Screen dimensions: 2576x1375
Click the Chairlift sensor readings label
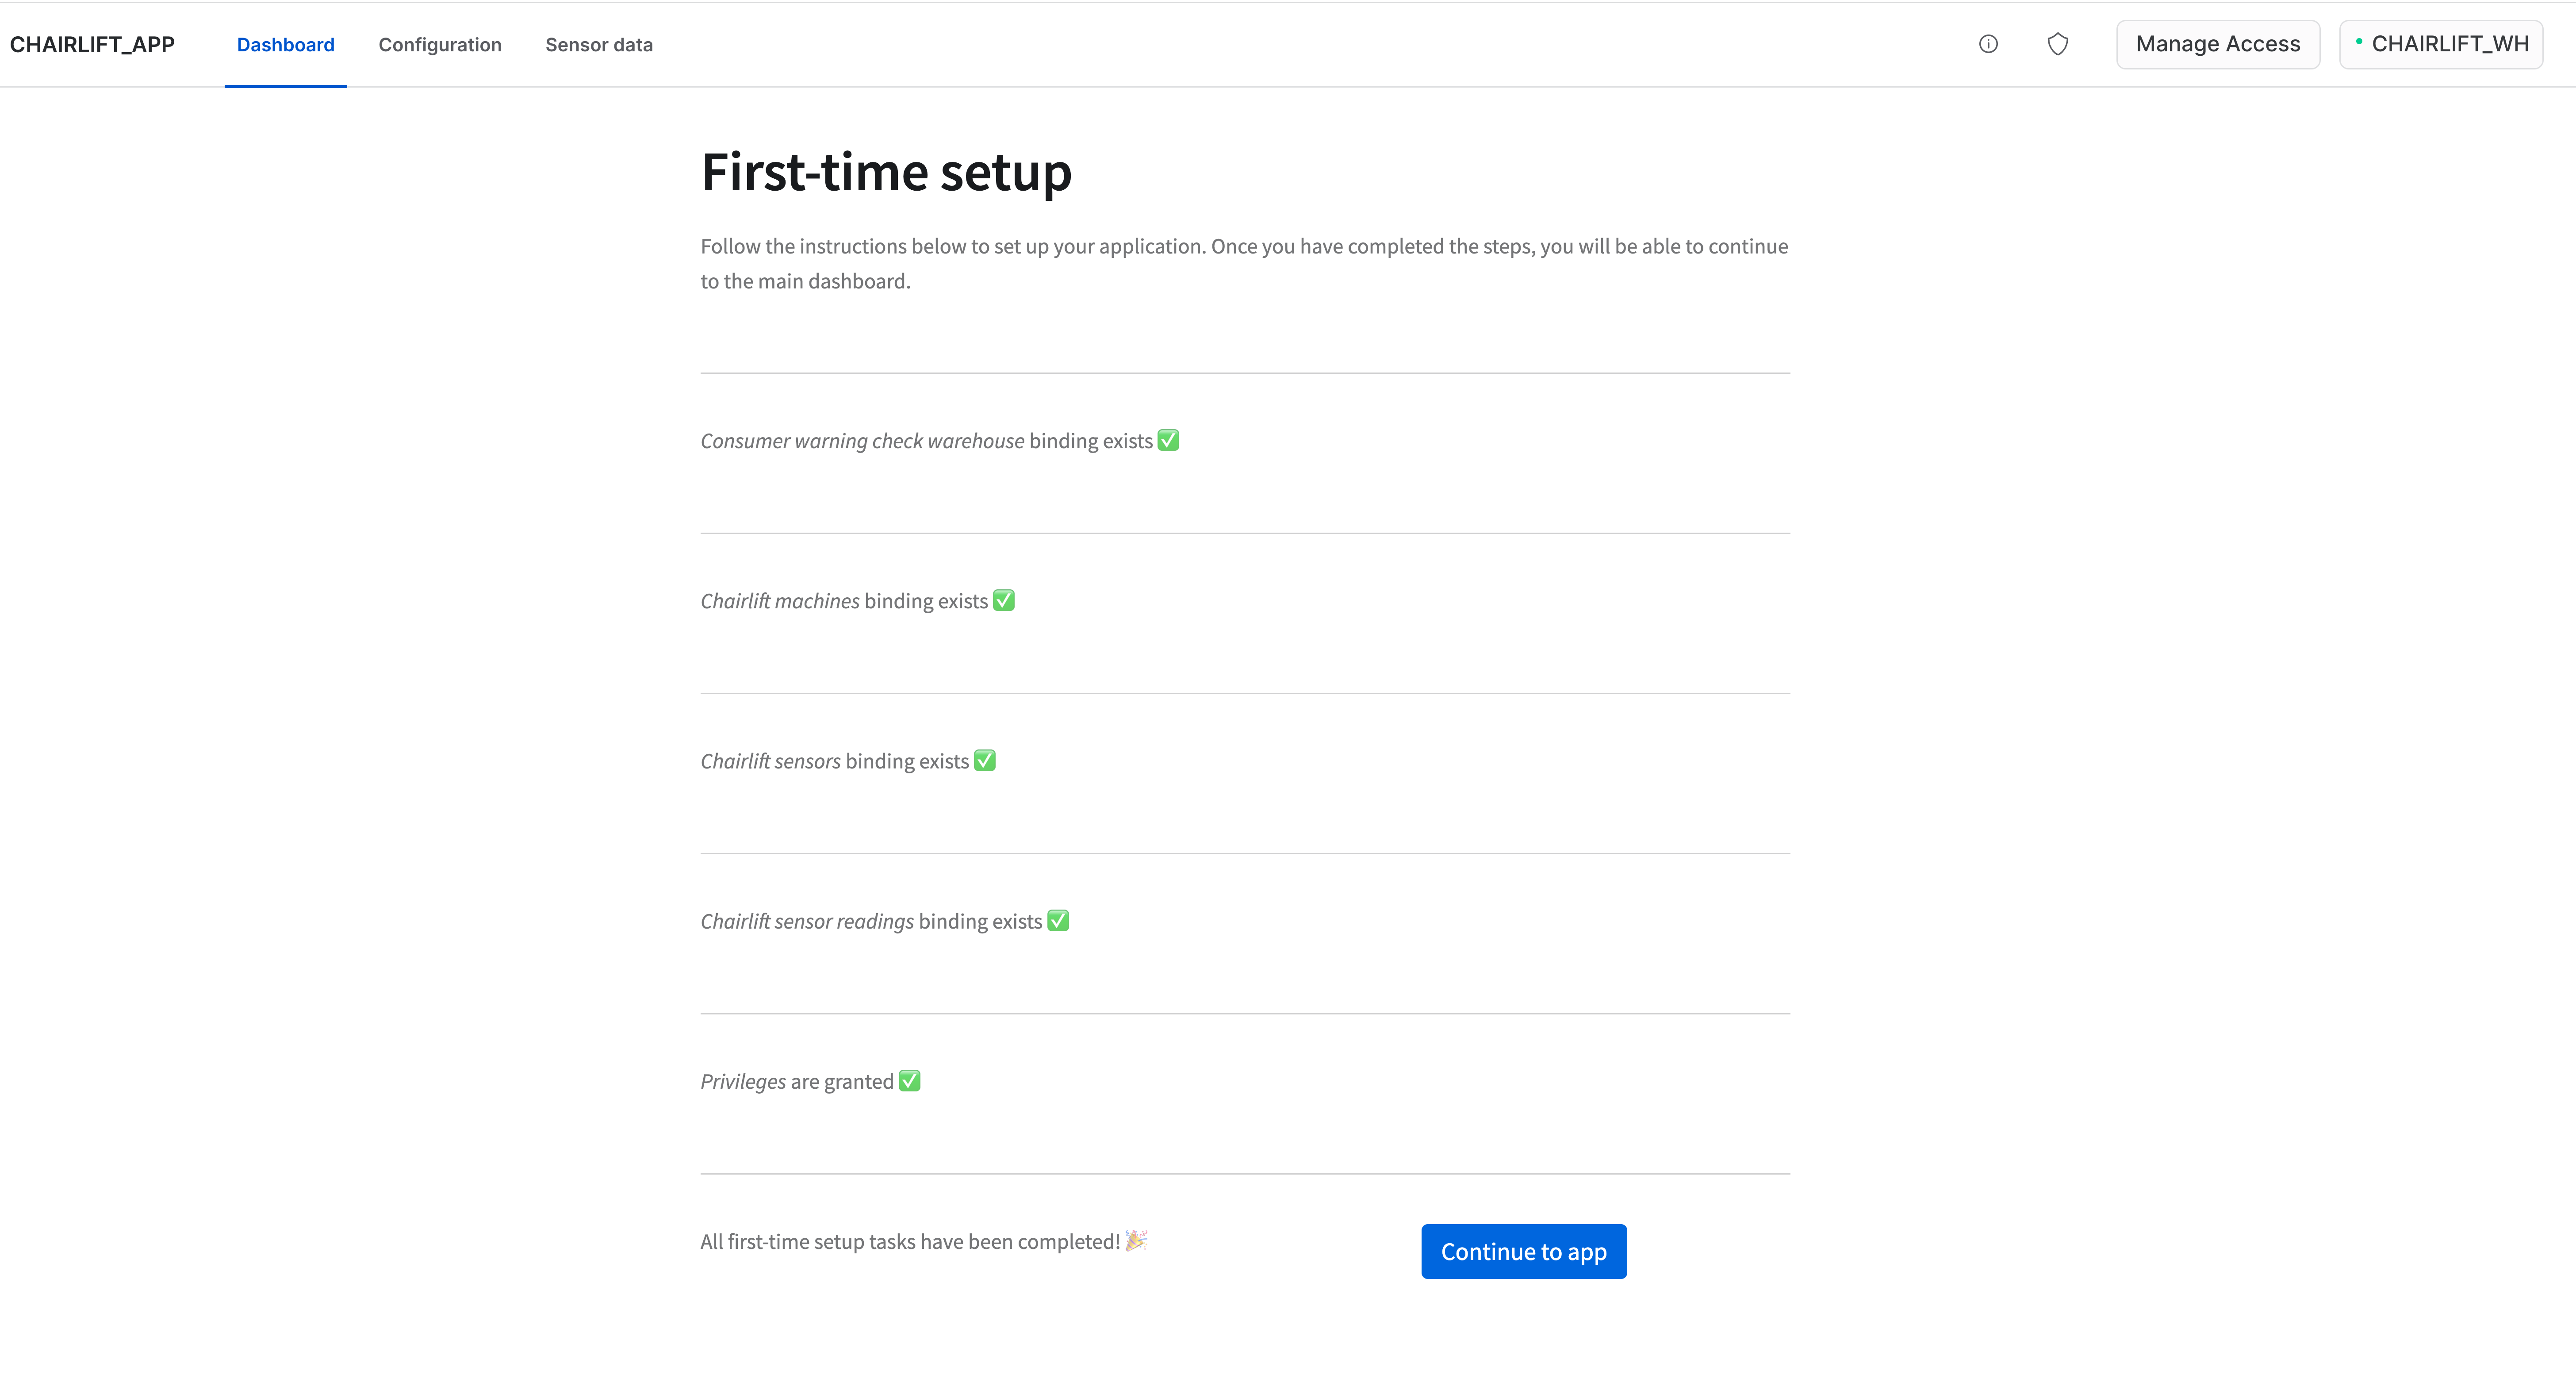[x=807, y=921]
